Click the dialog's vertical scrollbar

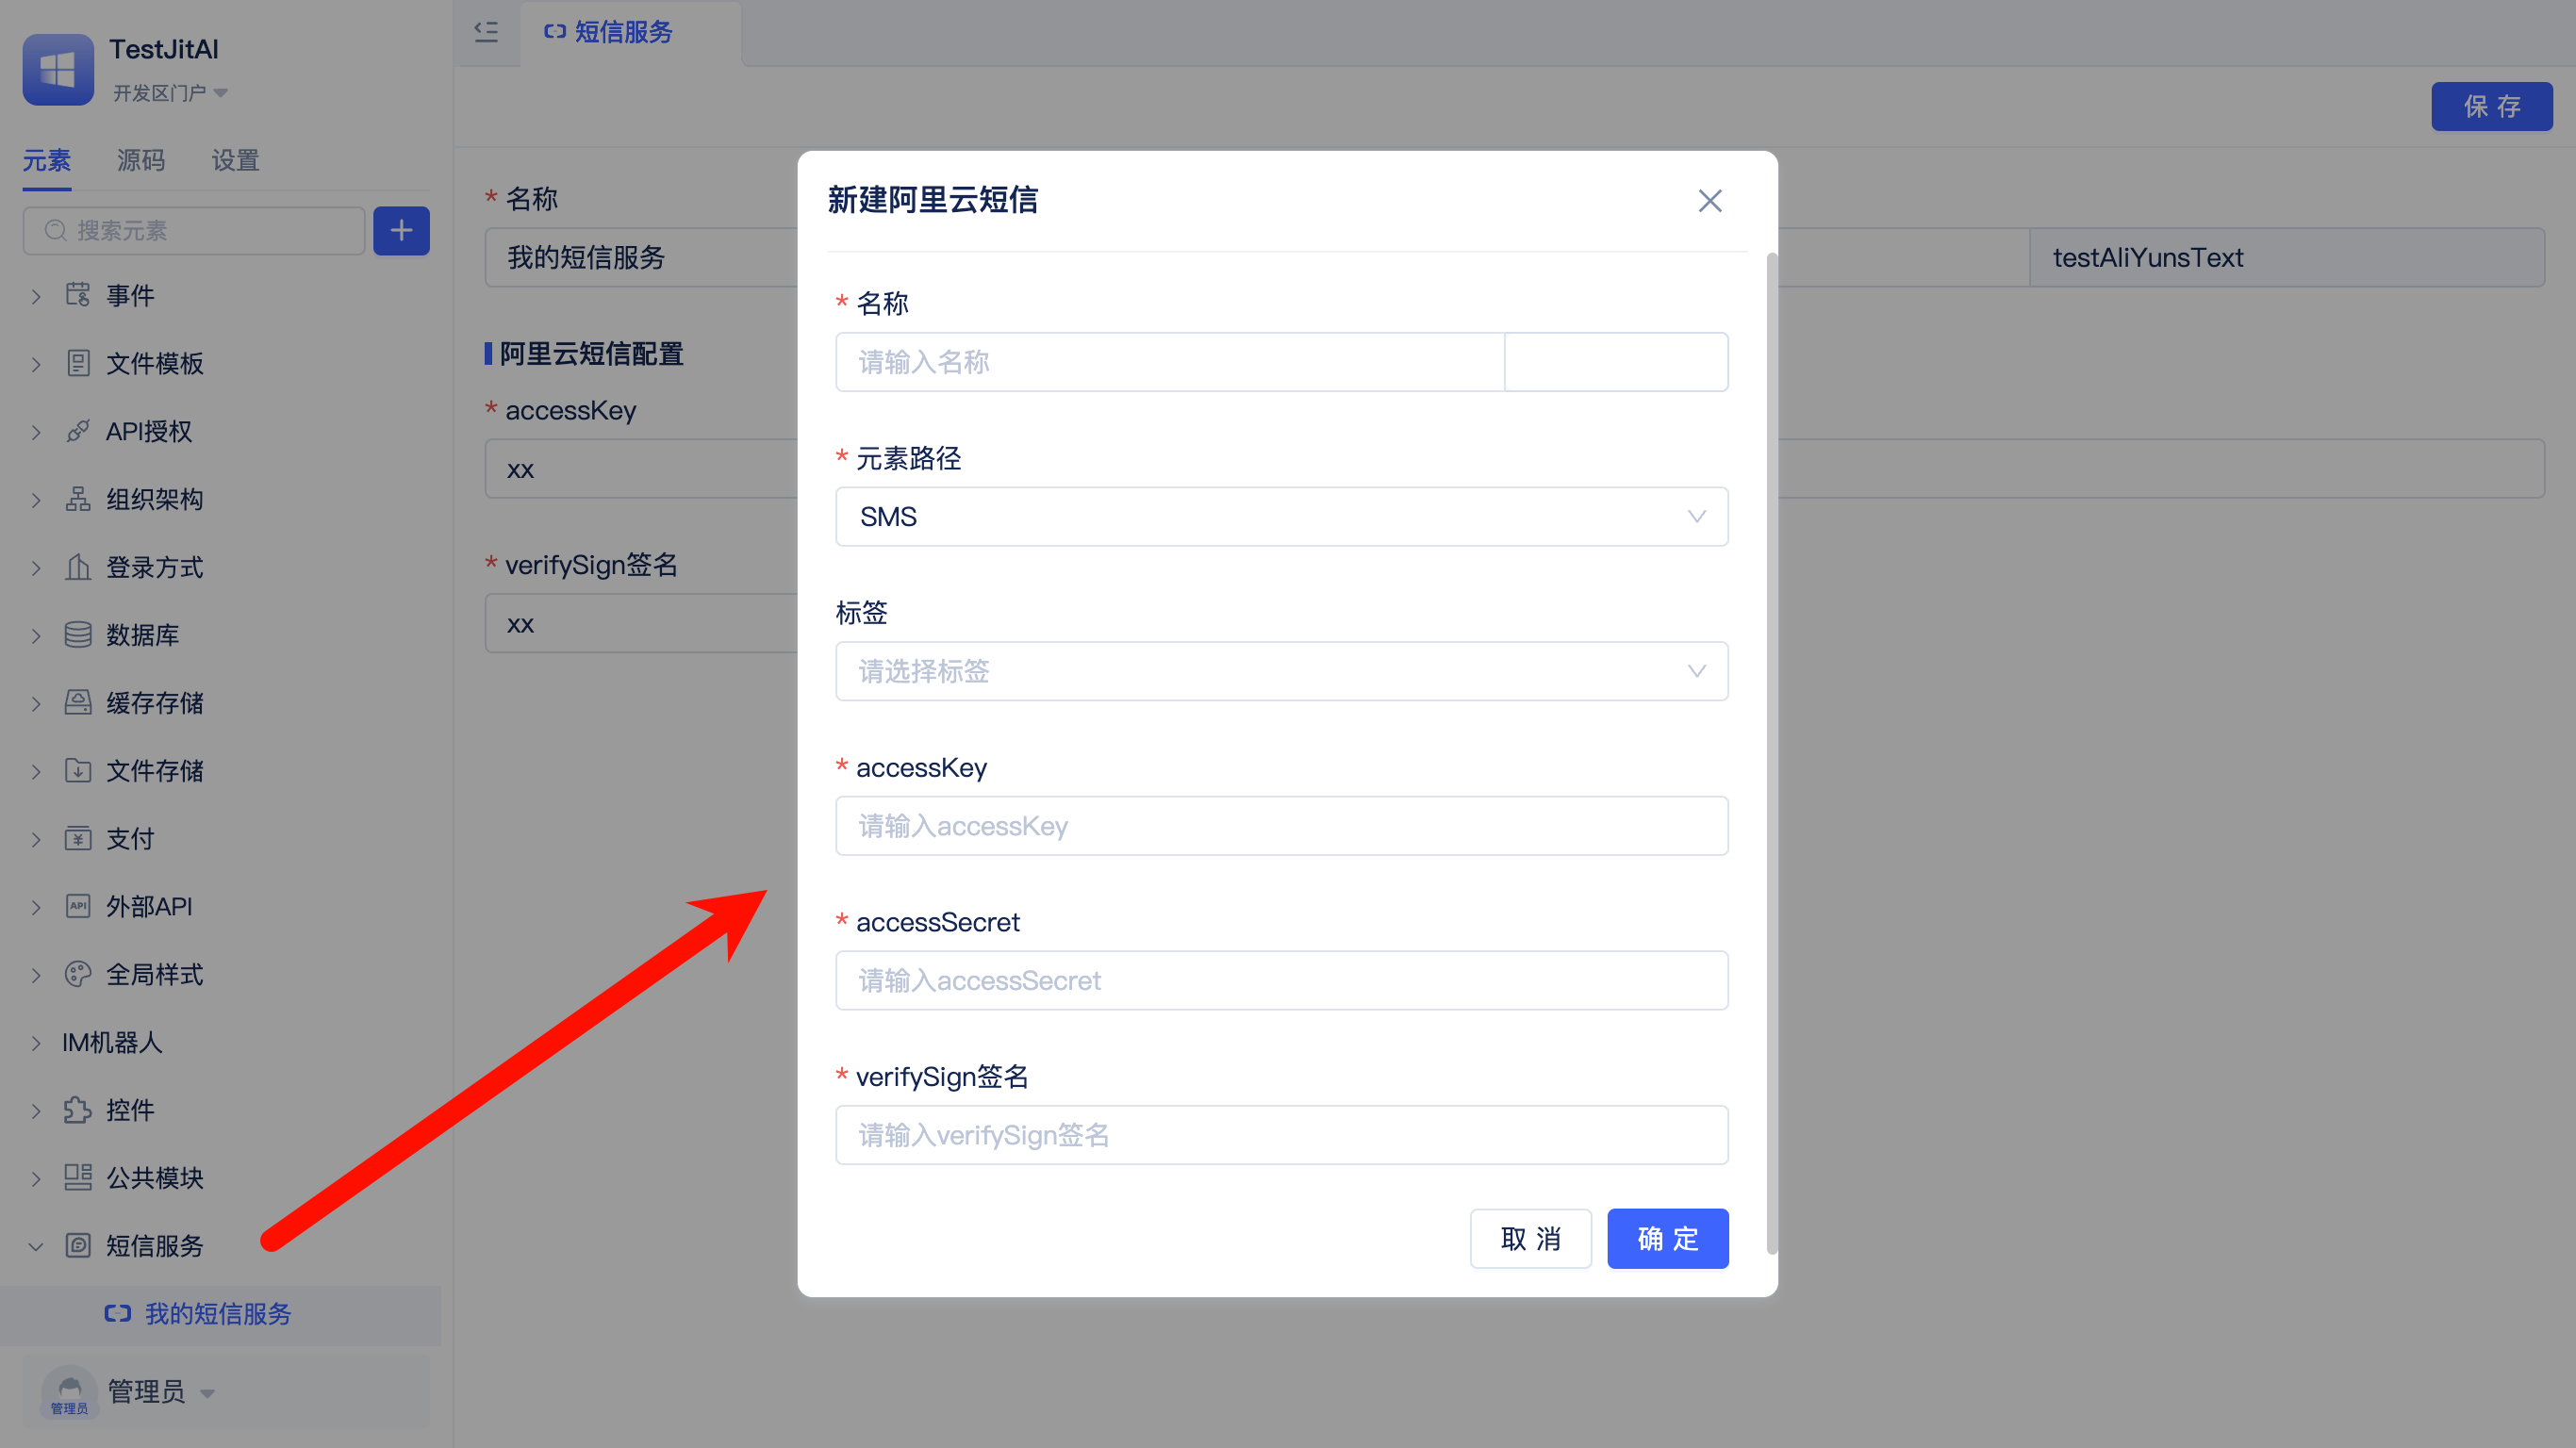tap(1772, 753)
